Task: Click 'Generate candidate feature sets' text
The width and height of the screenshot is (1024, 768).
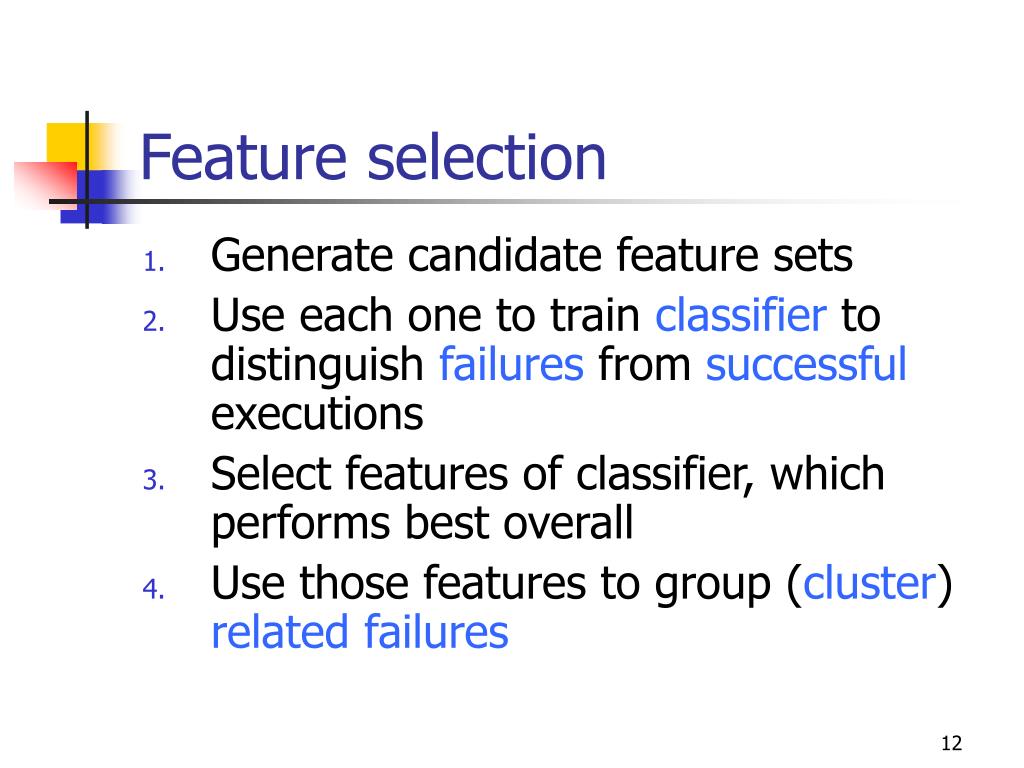Action: click(532, 255)
